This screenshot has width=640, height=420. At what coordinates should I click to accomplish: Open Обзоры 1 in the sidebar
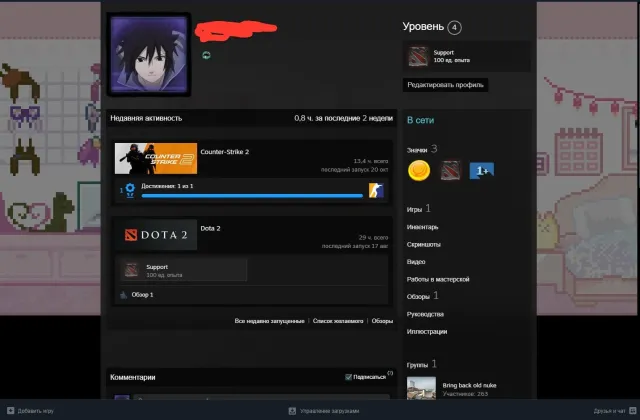click(x=422, y=296)
